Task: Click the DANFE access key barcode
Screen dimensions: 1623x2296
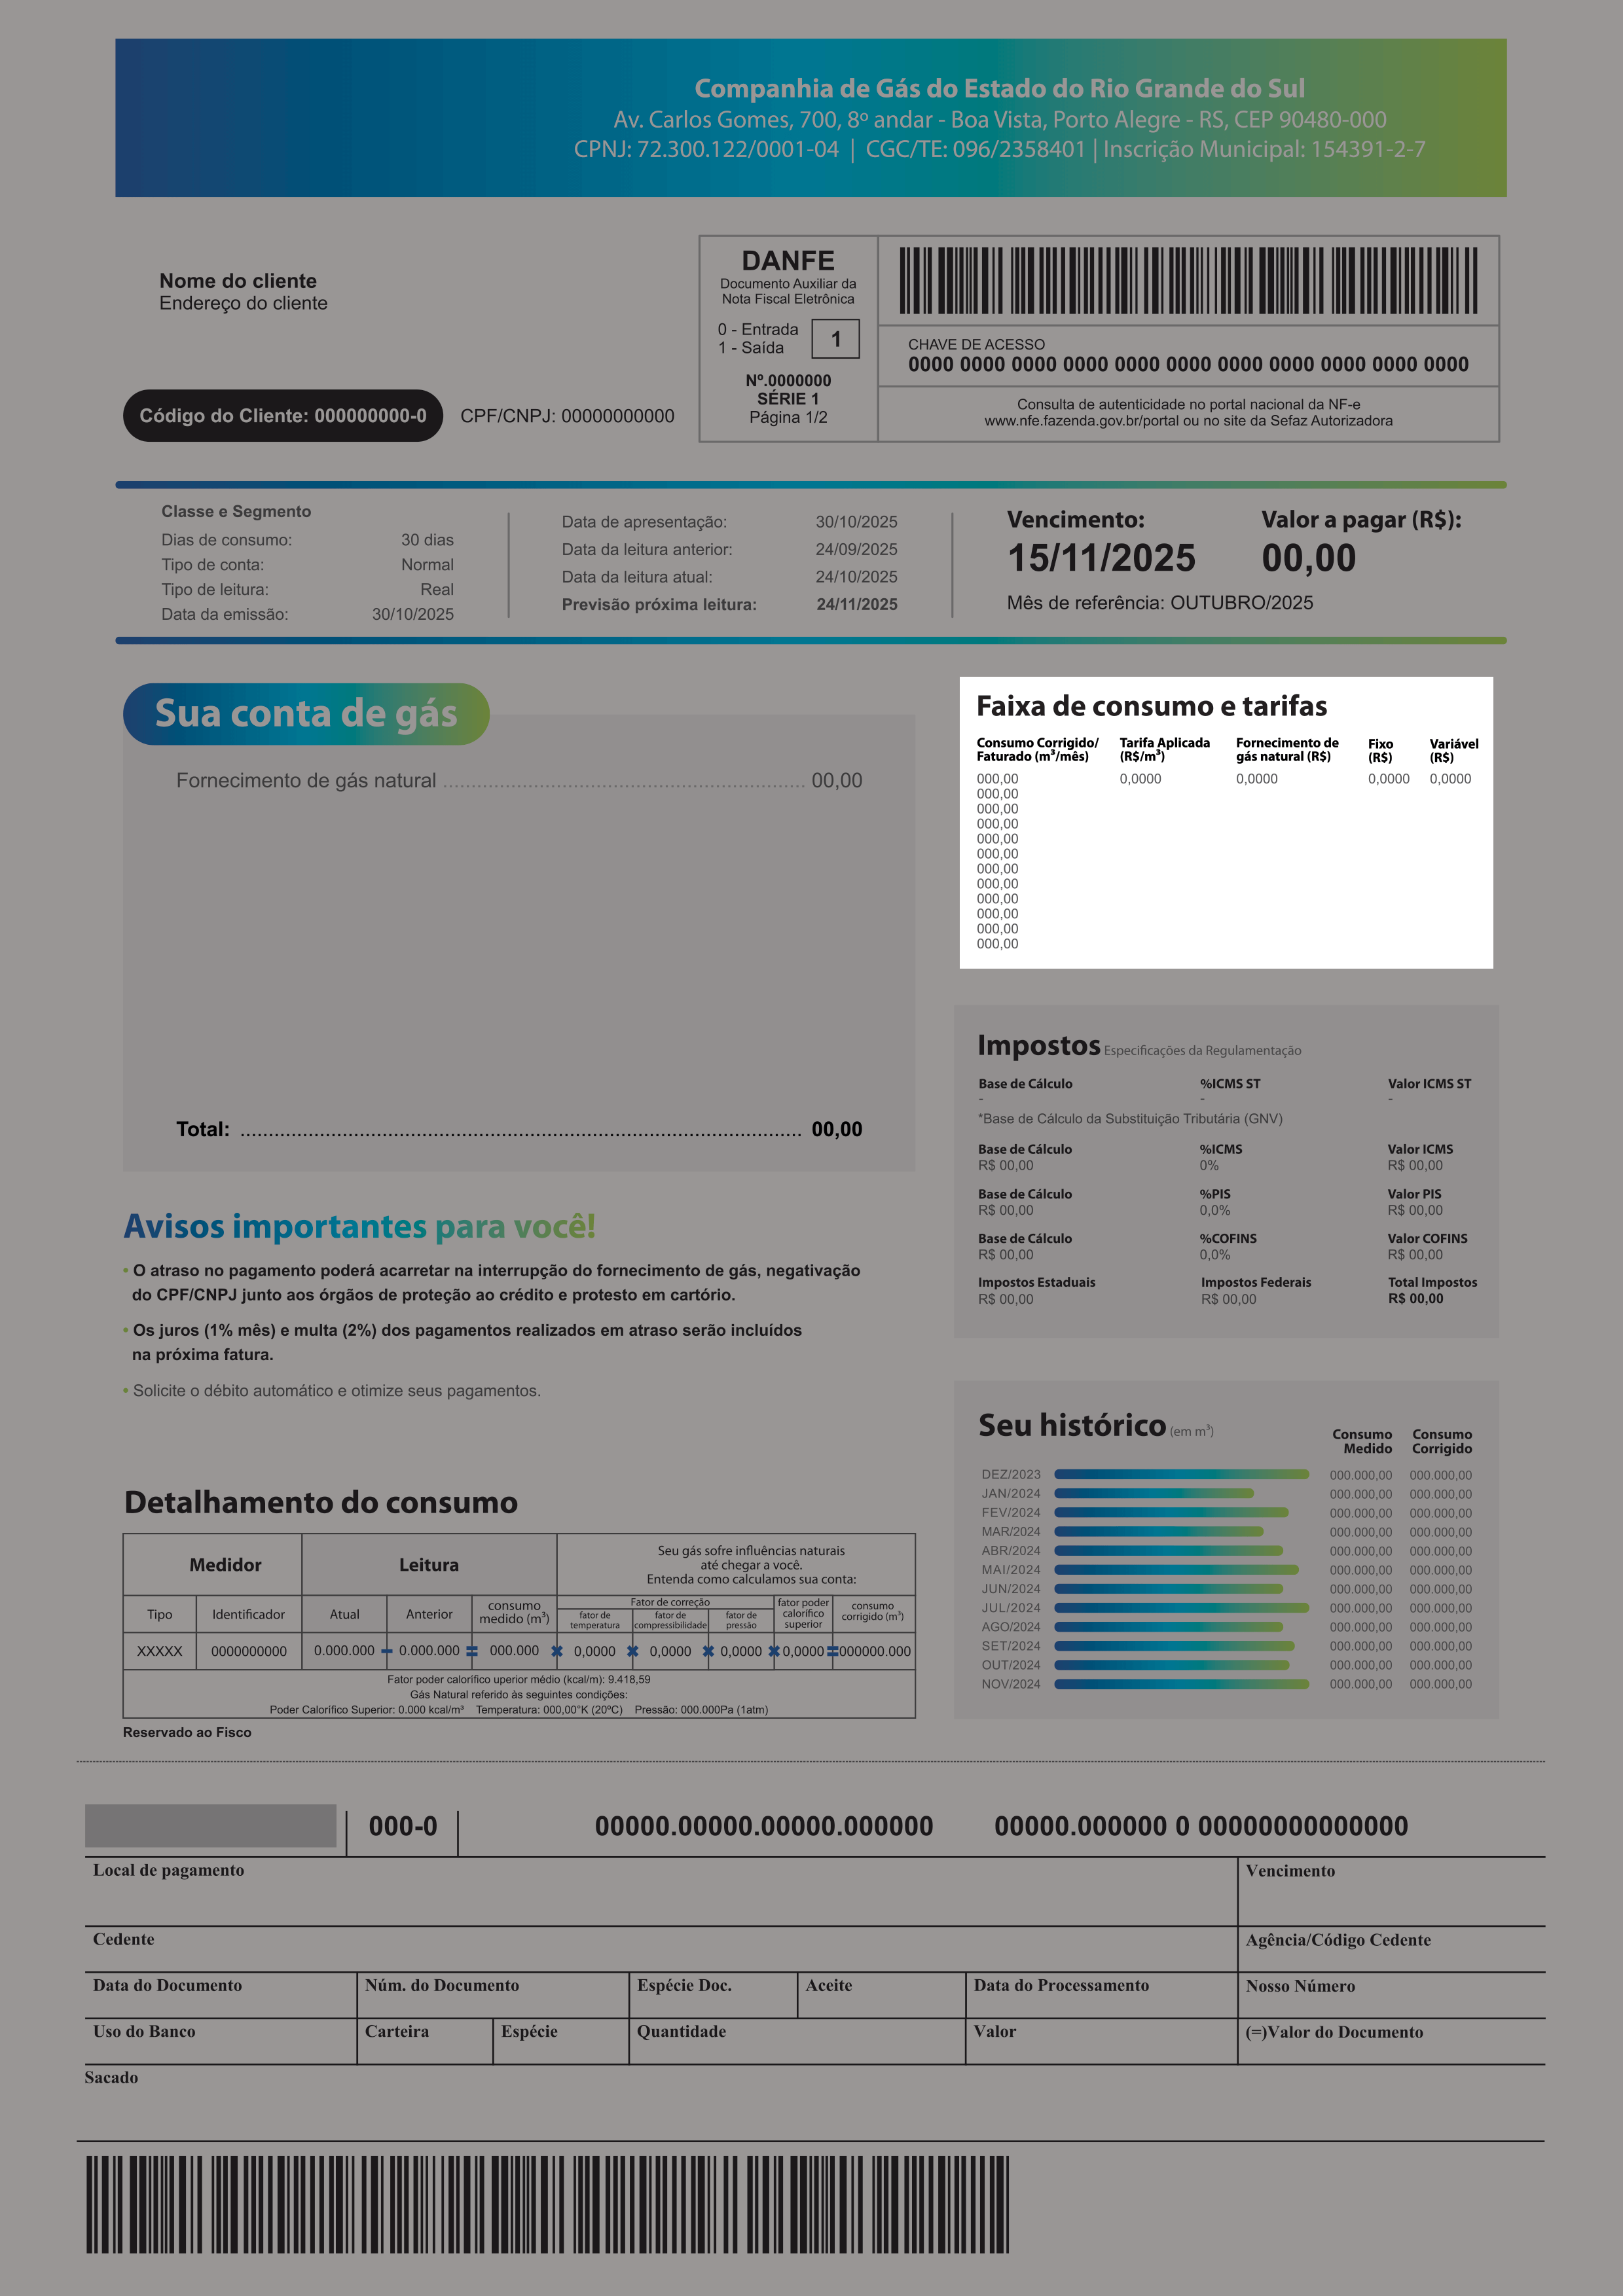Action: tap(1188, 281)
